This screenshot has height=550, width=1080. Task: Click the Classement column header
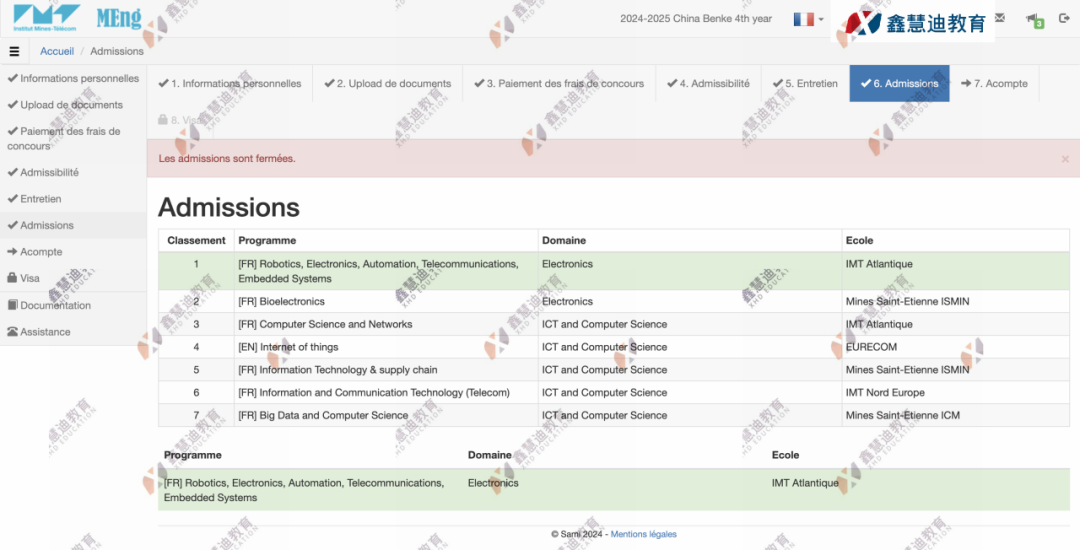[196, 240]
